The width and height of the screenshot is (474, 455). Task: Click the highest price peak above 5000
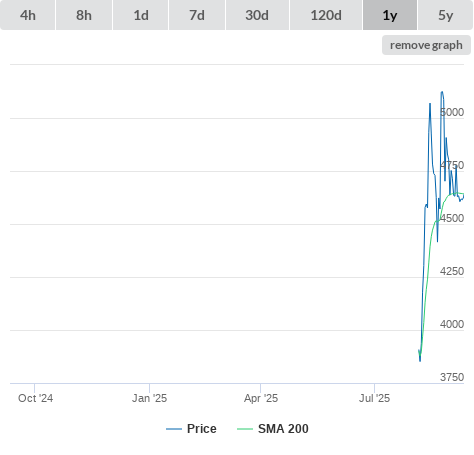(442, 92)
